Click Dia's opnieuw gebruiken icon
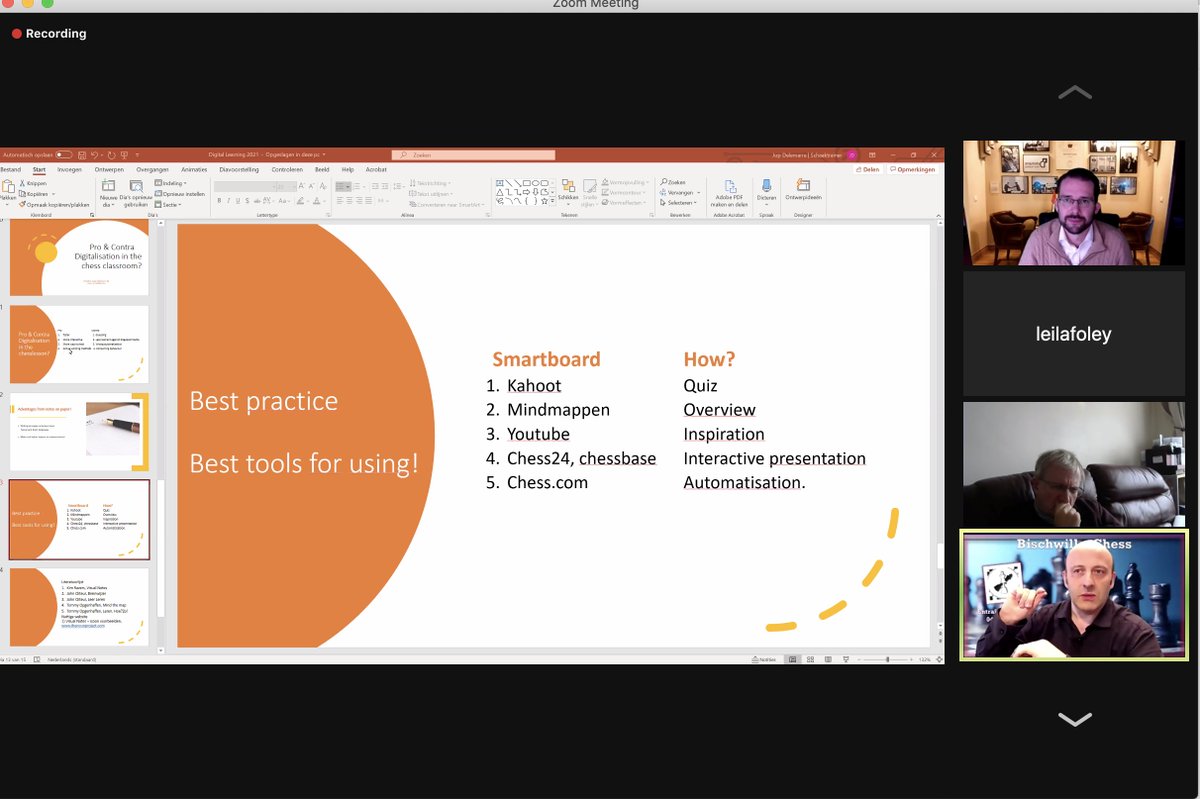 pos(136,187)
